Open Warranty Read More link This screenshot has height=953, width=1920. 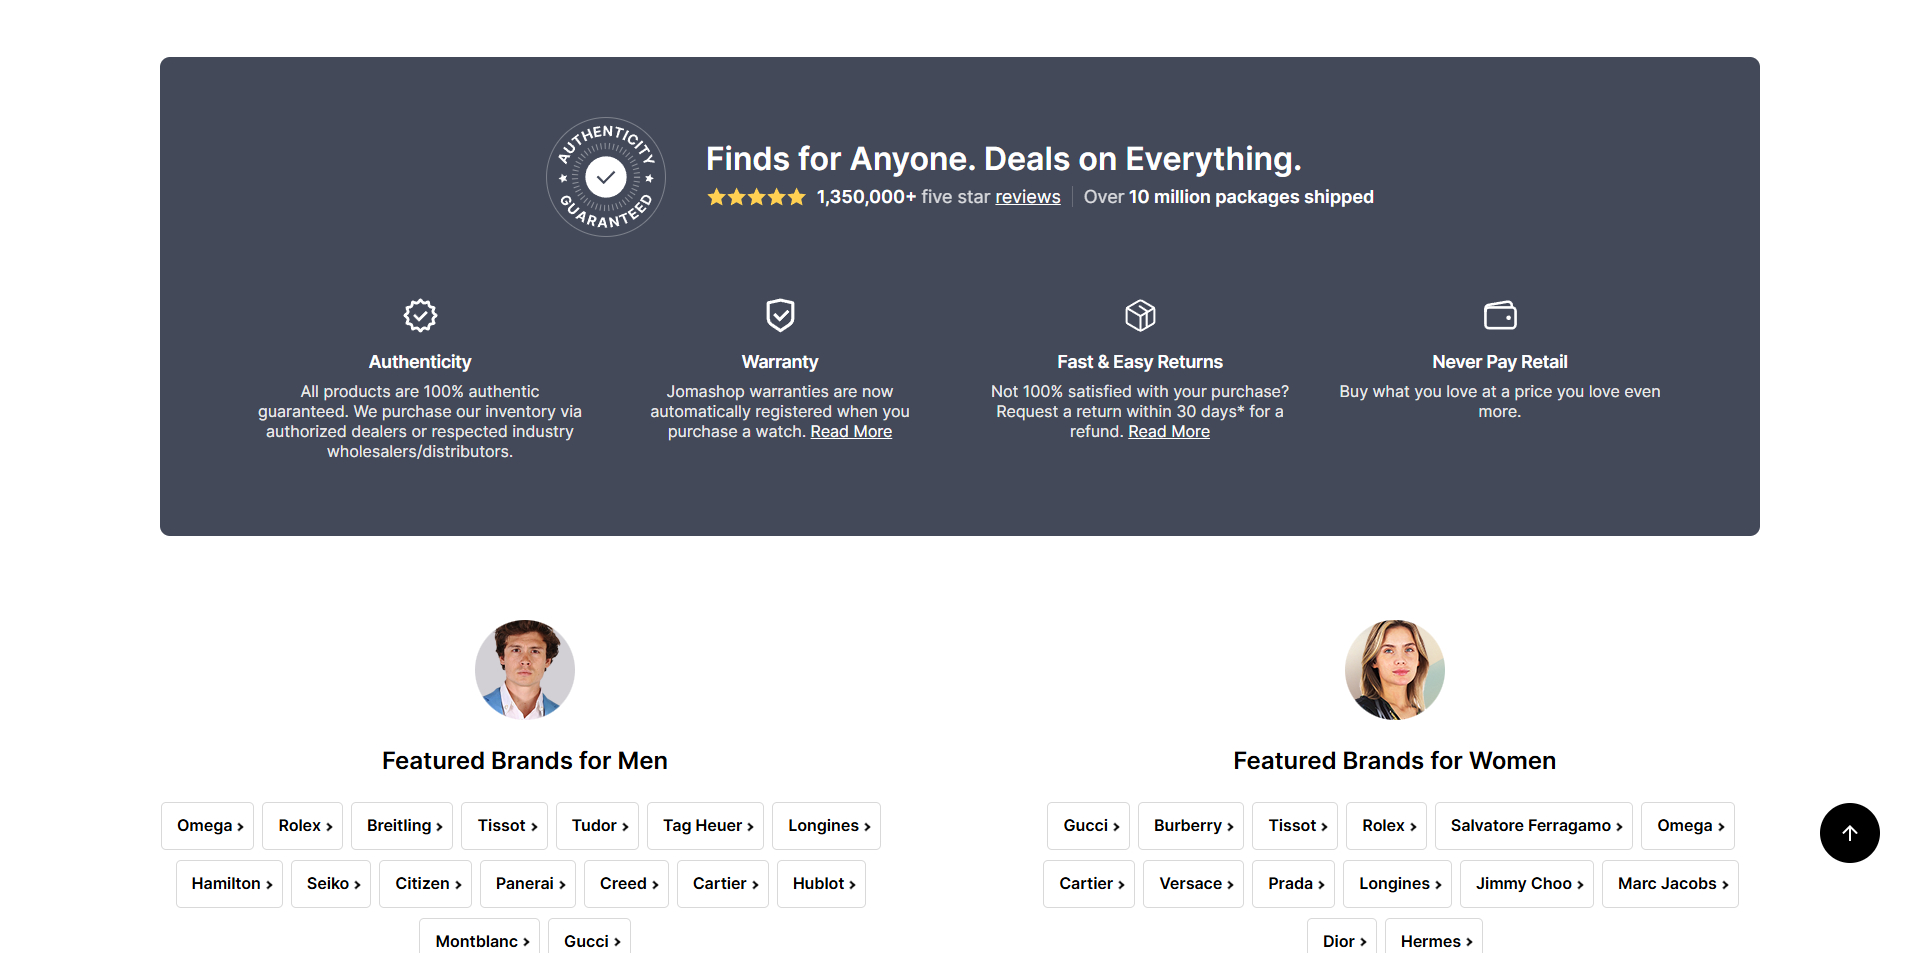851,431
